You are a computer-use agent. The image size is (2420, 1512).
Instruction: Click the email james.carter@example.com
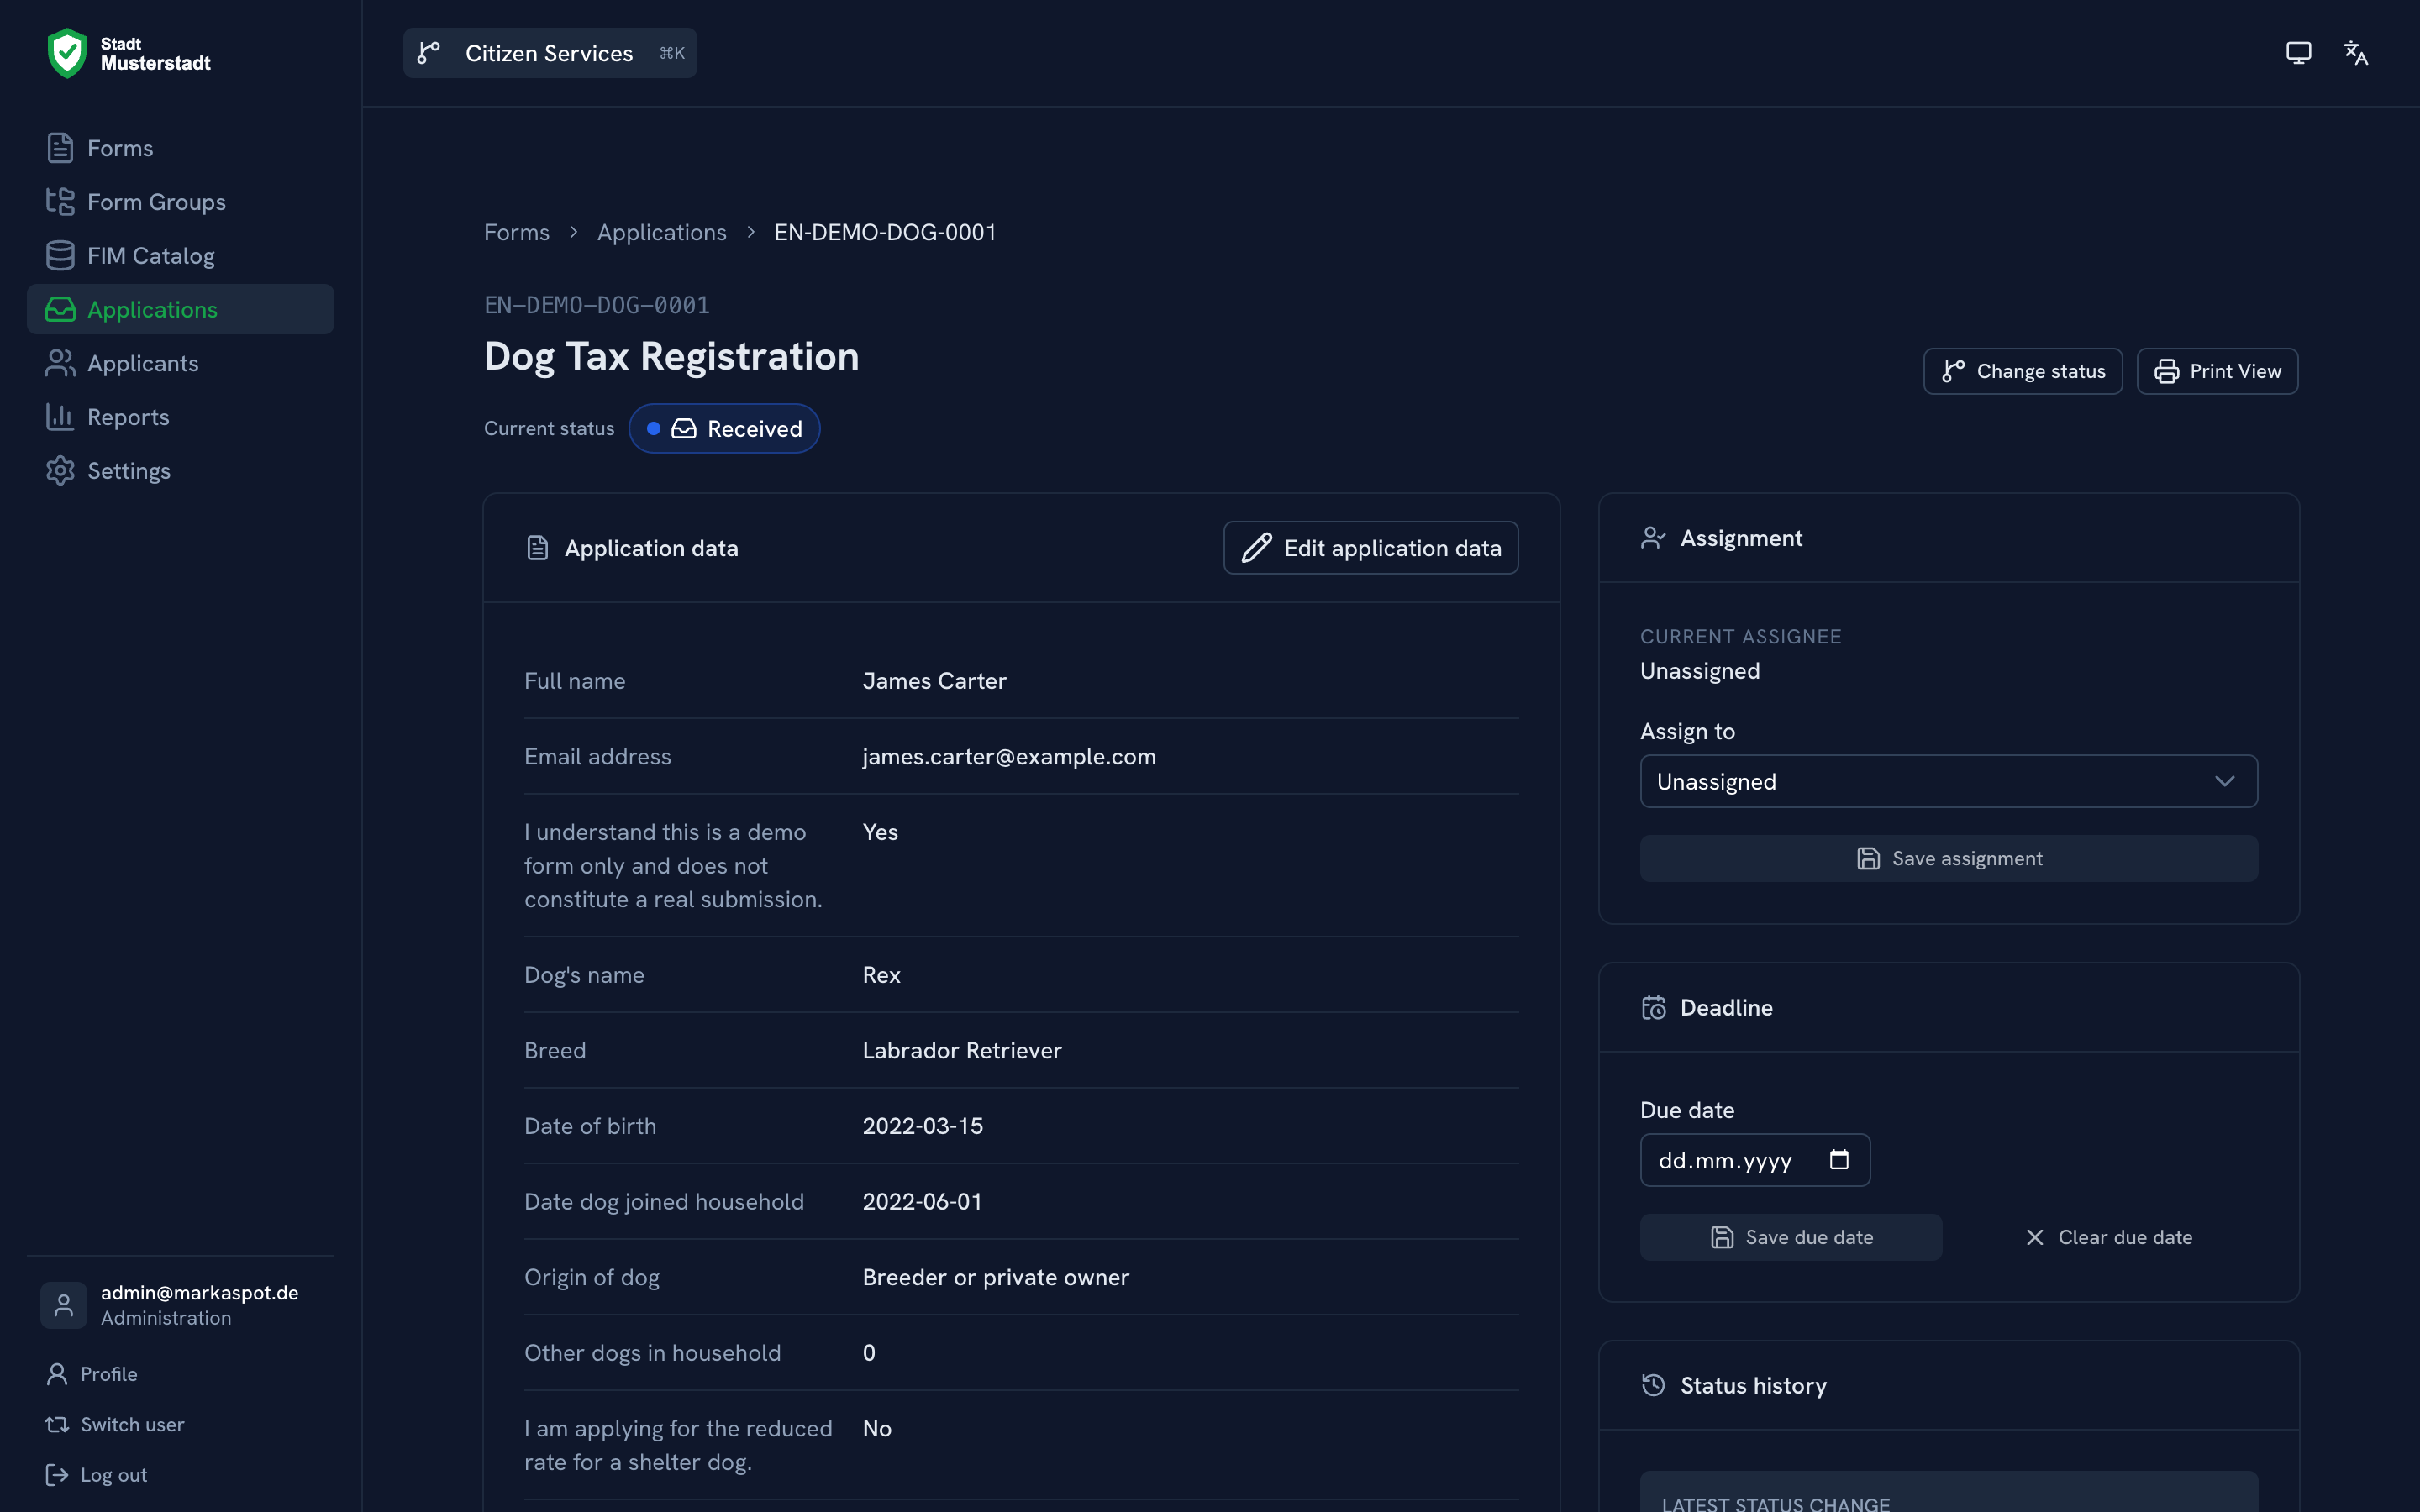point(1009,756)
